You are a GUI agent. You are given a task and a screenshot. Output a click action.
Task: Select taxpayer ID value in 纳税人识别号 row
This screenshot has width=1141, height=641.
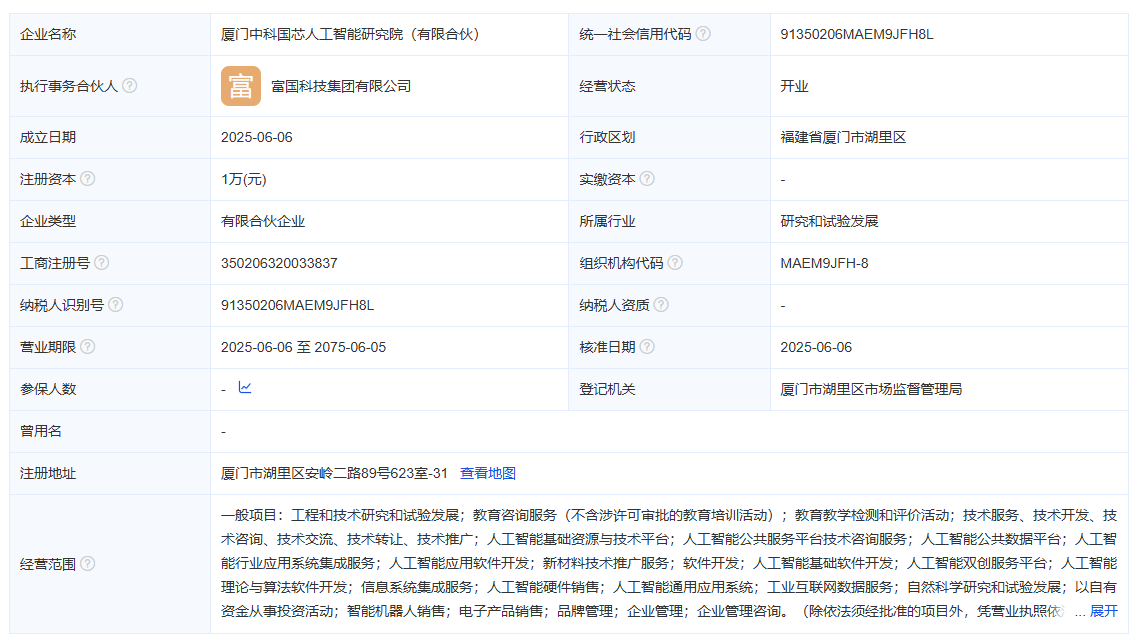[x=298, y=306]
